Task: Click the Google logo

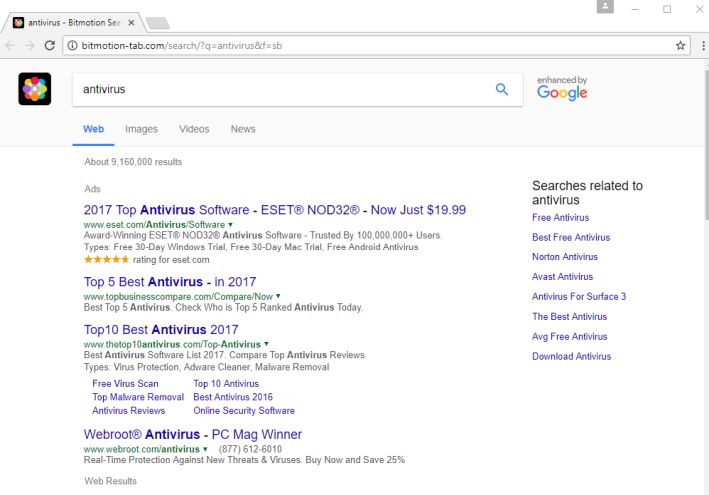Action: [x=562, y=93]
